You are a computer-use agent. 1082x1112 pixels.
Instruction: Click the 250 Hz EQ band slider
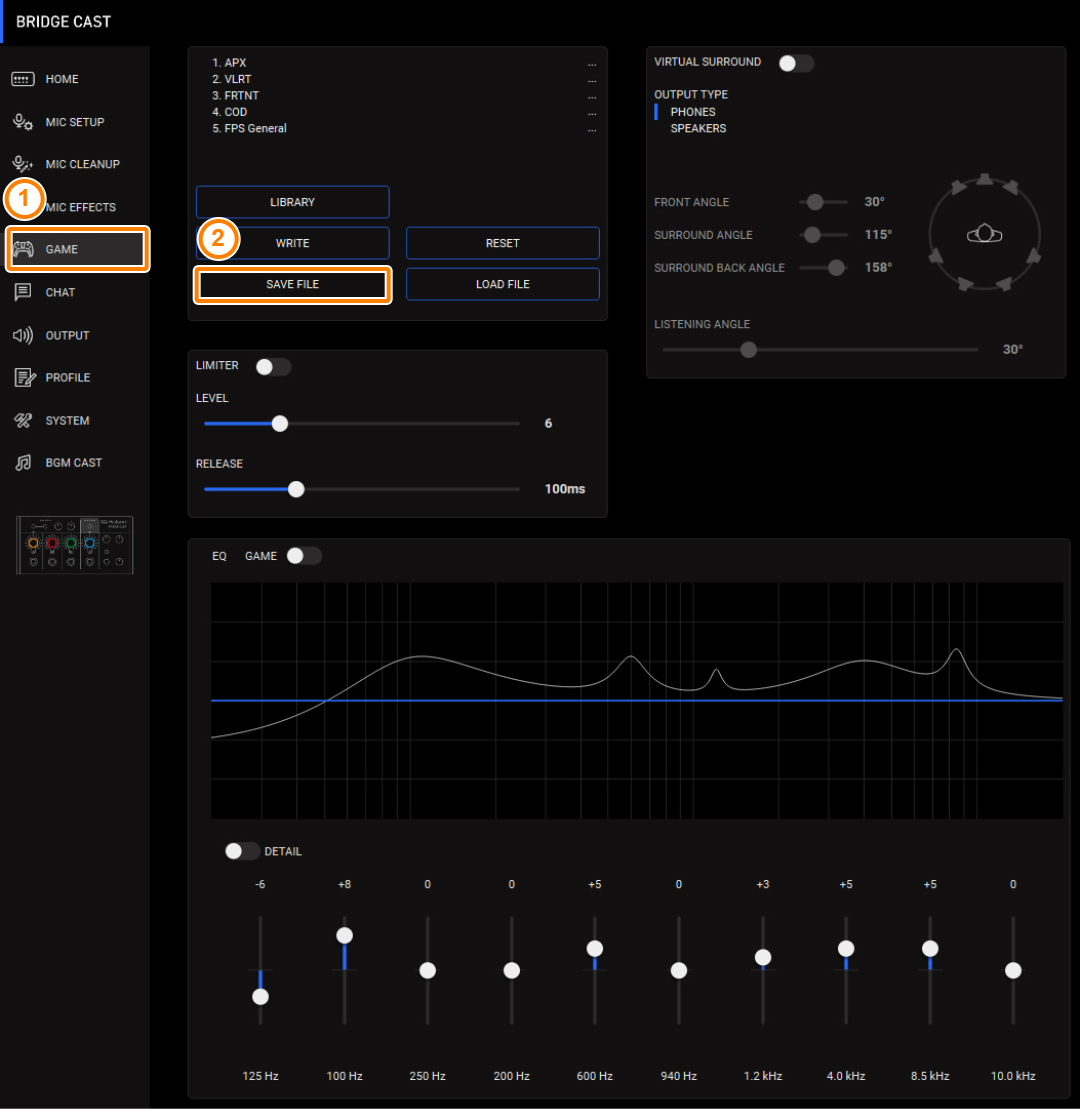[x=428, y=971]
